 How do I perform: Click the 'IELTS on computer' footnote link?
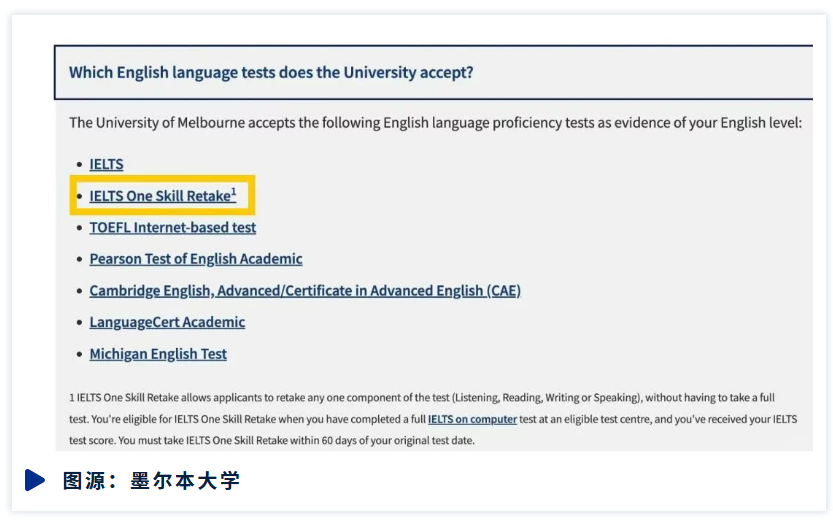pyautogui.click(x=472, y=419)
